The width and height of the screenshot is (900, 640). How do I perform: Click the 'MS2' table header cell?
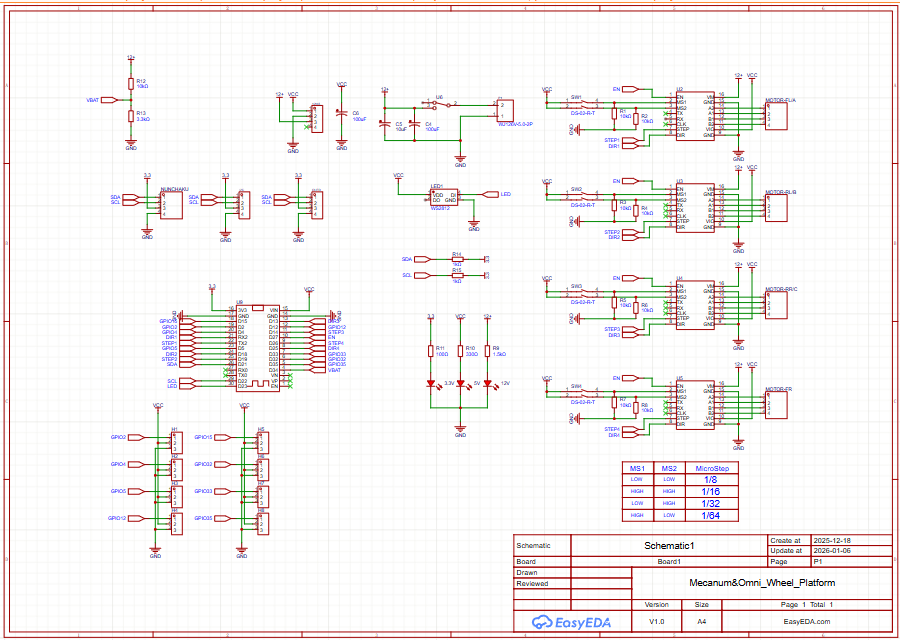(670, 468)
